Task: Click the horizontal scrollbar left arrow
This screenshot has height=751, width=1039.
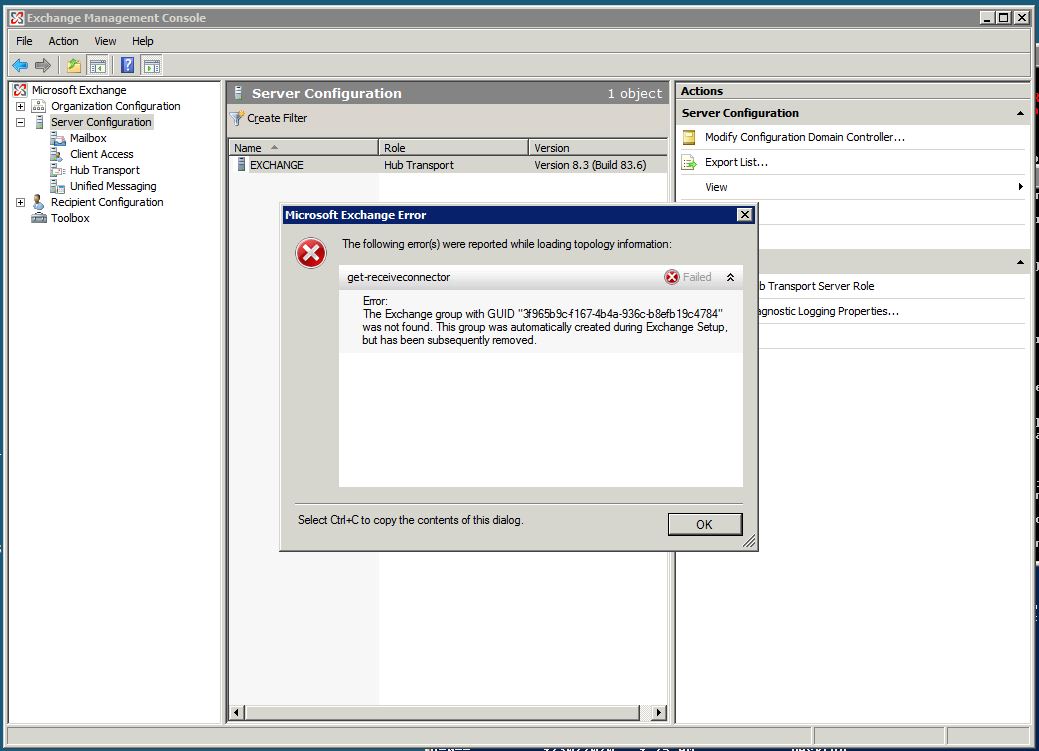Action: tap(237, 713)
